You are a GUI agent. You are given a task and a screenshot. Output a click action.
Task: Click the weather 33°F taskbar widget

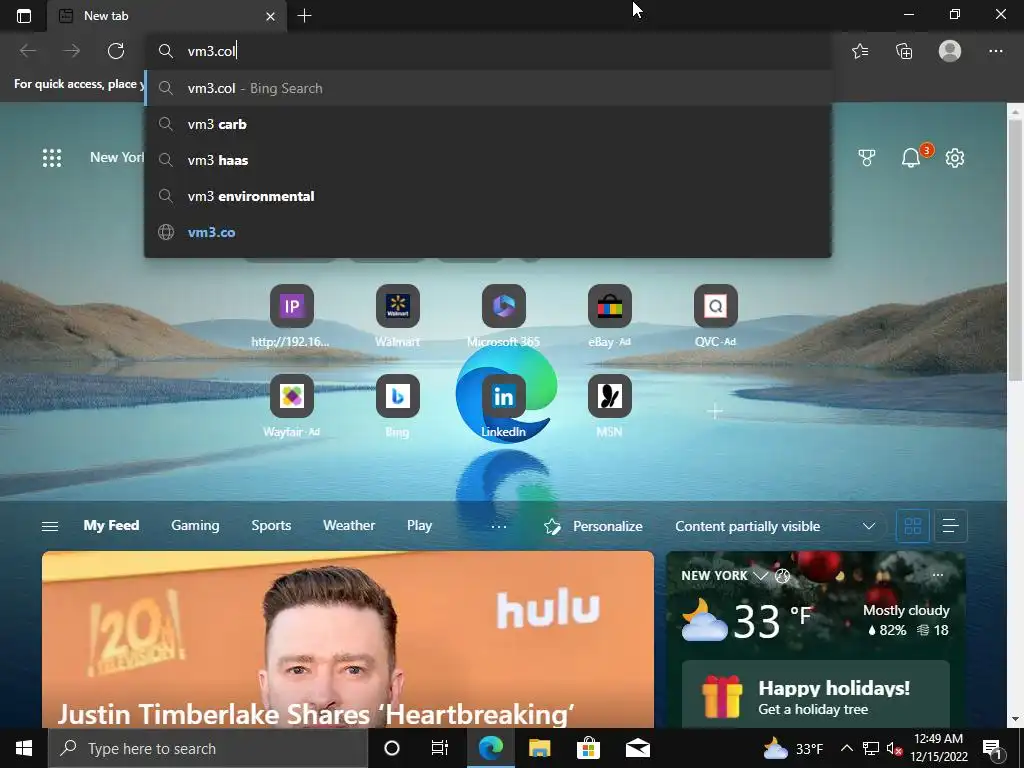coord(793,748)
